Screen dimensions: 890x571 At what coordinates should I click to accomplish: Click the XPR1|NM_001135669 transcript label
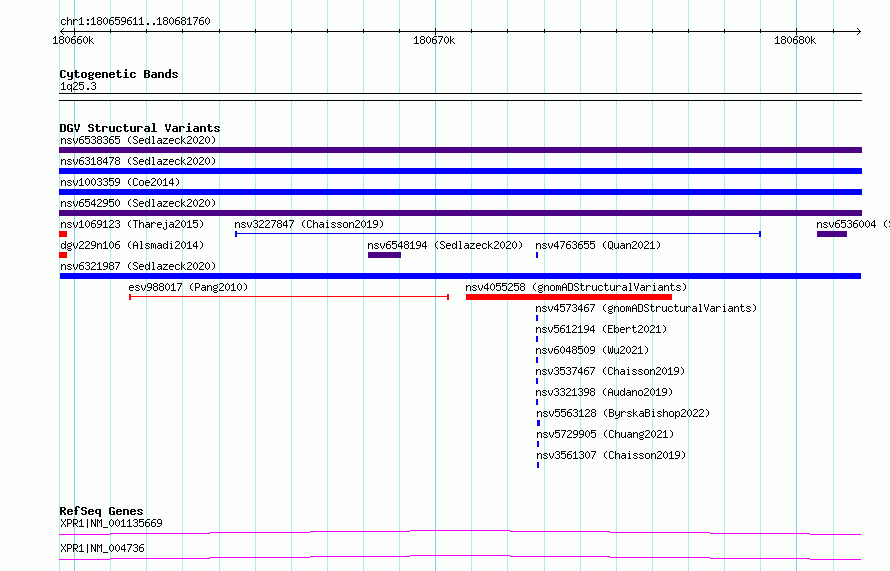[111, 523]
